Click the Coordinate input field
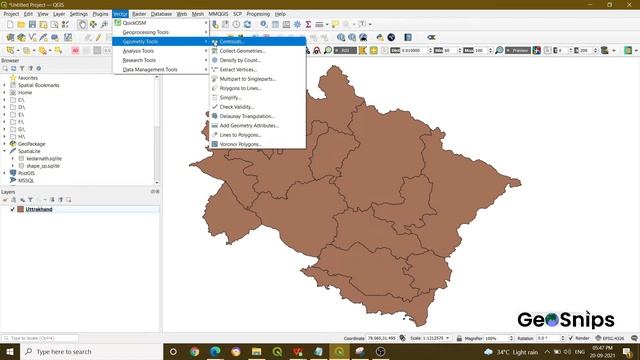The height and width of the screenshot is (360, 640). point(382,338)
